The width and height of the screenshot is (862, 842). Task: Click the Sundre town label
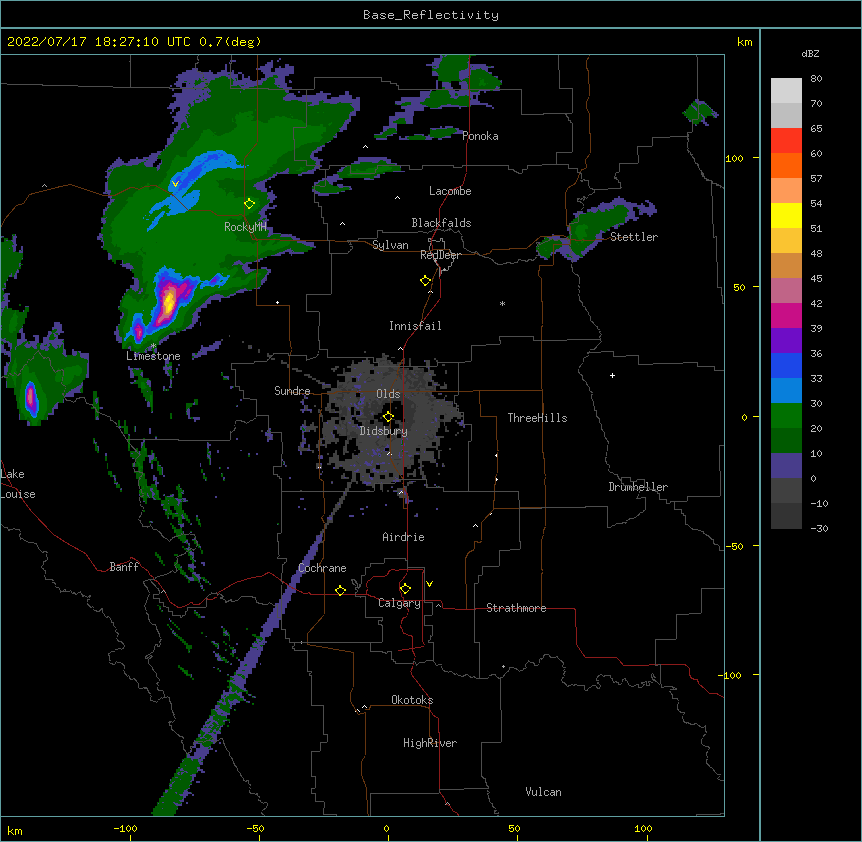(292, 391)
